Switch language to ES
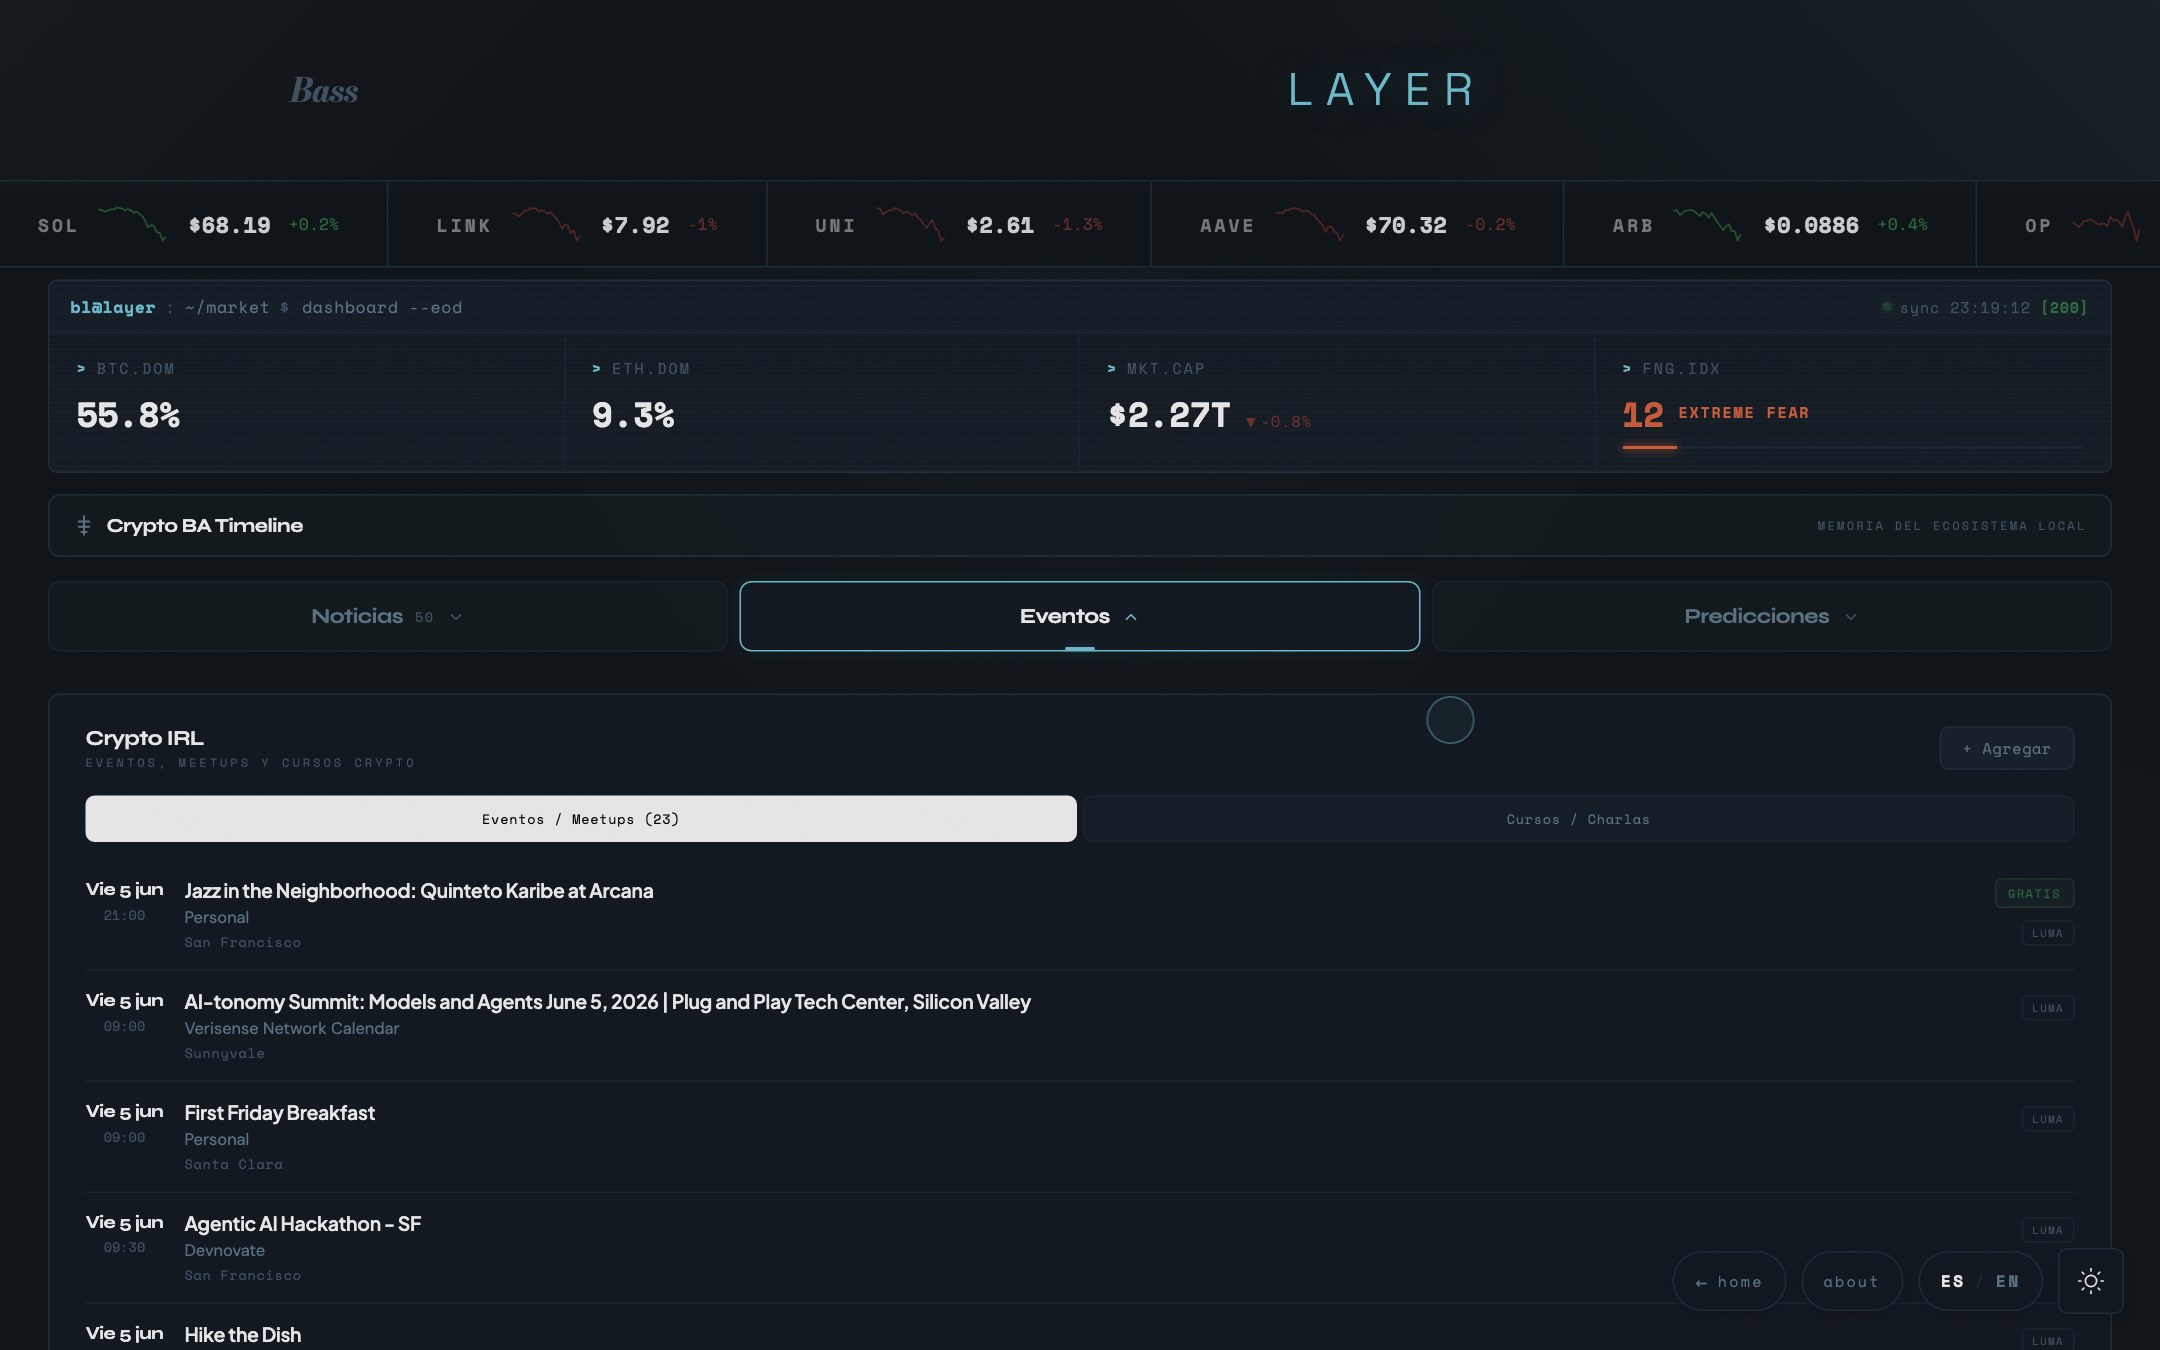 [x=1952, y=1281]
